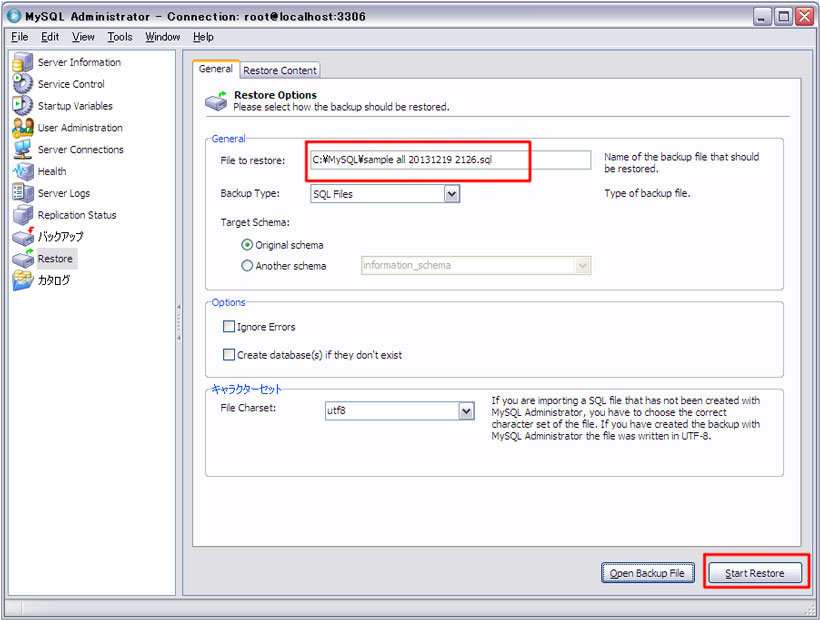Select カタログ in the sidebar

click(x=53, y=280)
